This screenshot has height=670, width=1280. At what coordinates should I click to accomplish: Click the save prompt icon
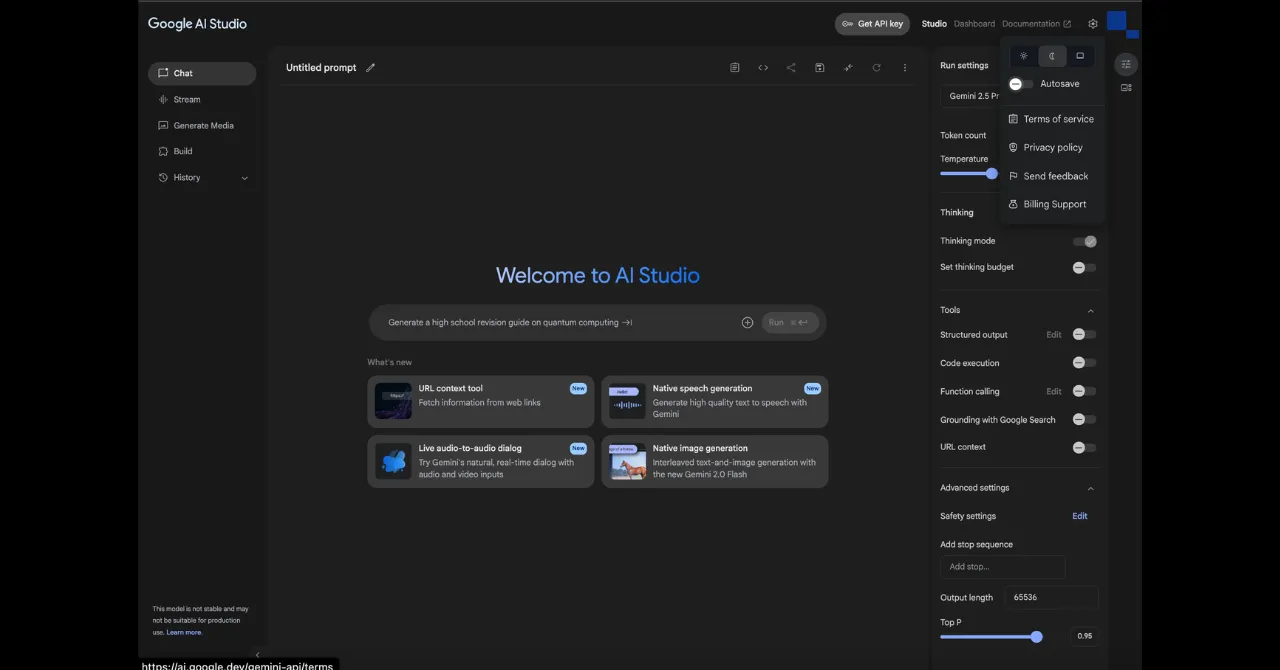(819, 68)
